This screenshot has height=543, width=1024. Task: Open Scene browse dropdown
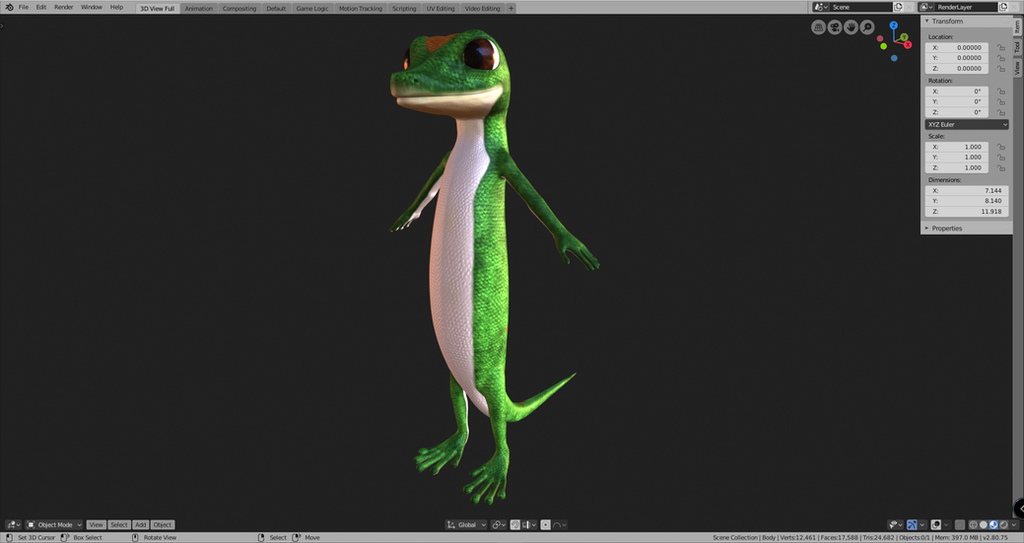(821, 7)
